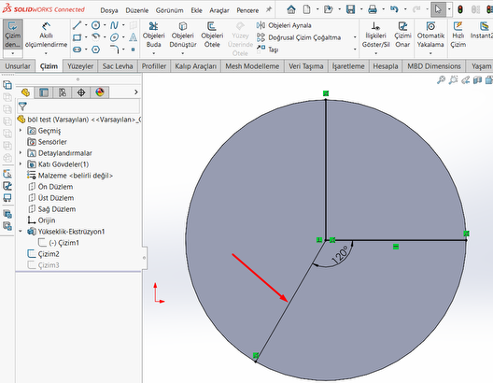The width and height of the screenshot is (494, 384).
Task: Select the Spline sketch tool
Action: pyautogui.click(x=114, y=25)
